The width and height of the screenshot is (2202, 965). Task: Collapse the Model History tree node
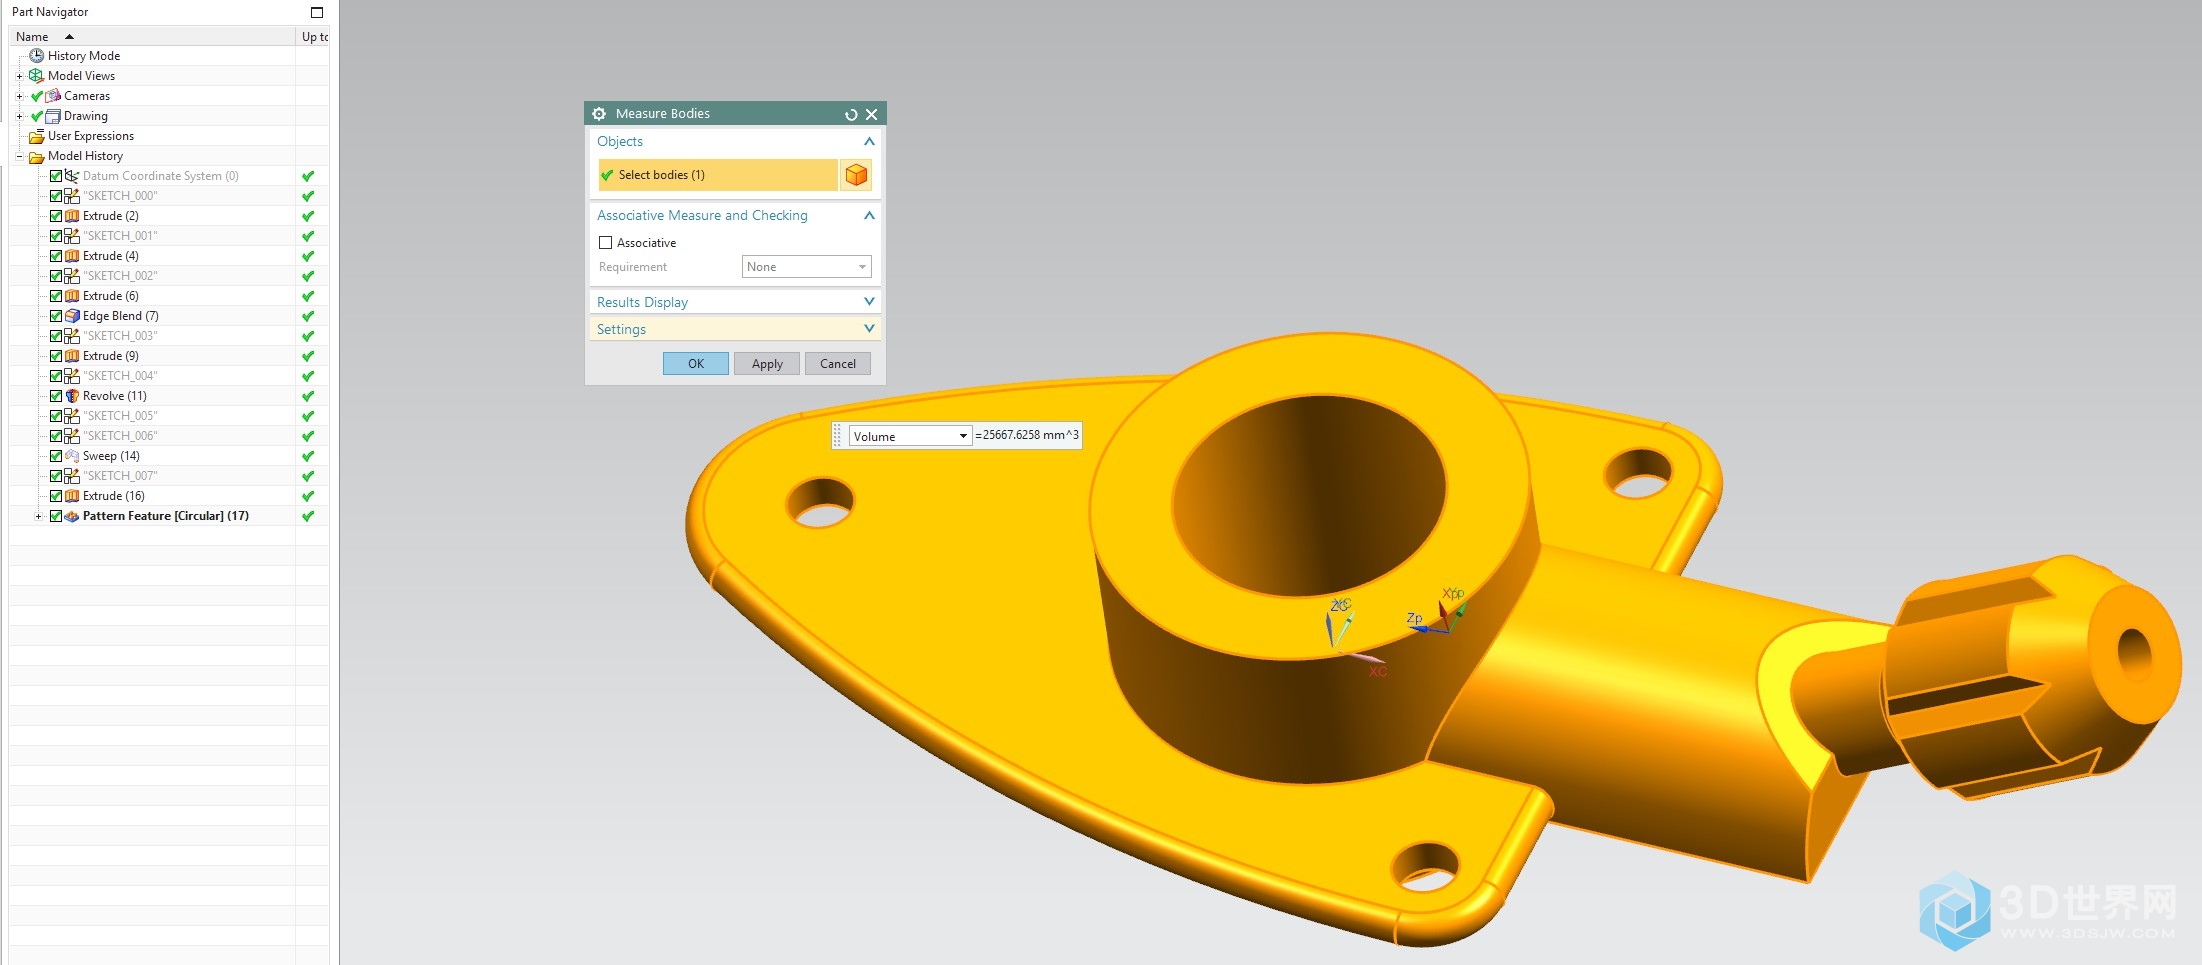(x=19, y=156)
